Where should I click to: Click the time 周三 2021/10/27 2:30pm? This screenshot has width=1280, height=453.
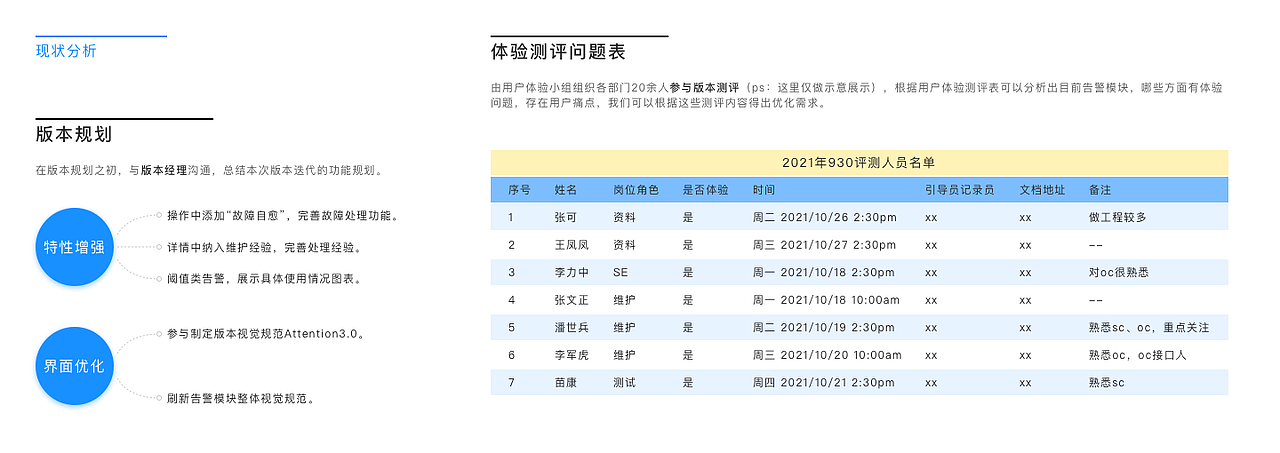point(824,244)
